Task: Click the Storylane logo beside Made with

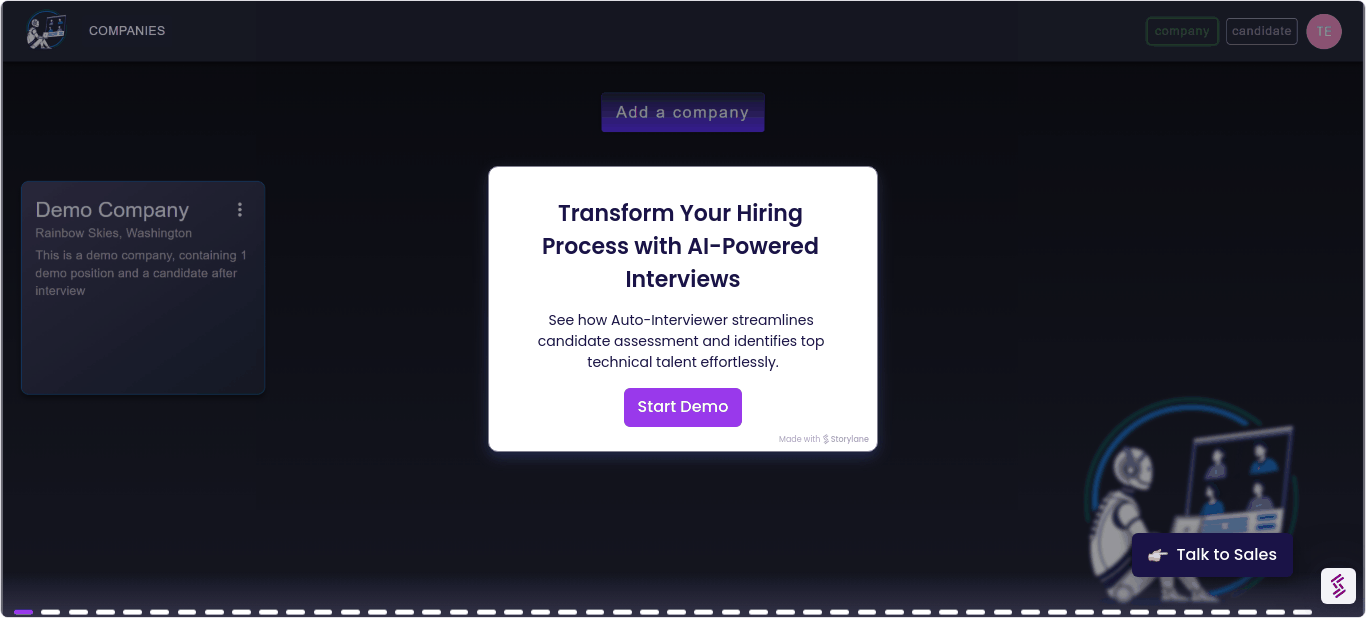Action: [x=824, y=438]
